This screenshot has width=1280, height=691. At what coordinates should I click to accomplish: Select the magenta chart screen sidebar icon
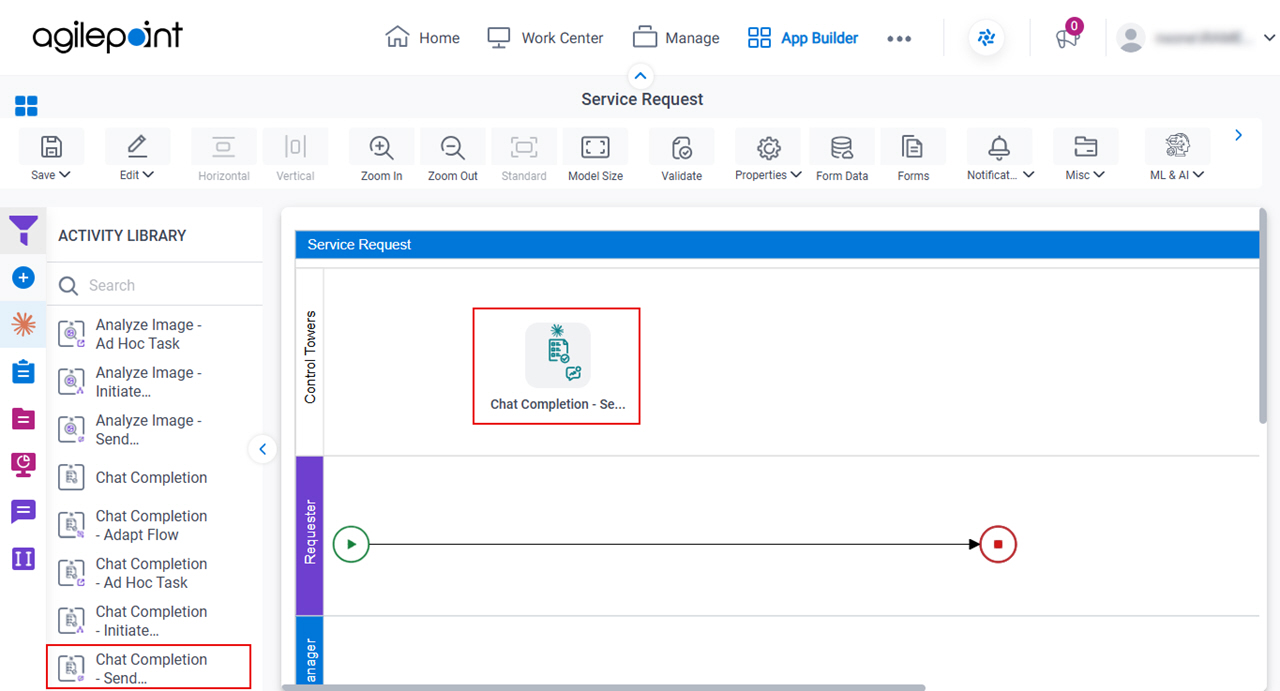coord(23,465)
